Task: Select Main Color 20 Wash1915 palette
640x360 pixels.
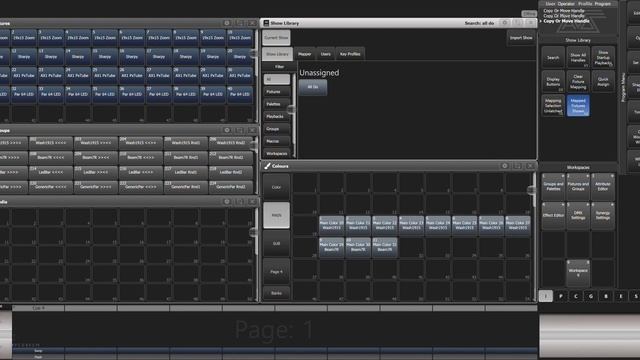Action: pyautogui.click(x=331, y=225)
